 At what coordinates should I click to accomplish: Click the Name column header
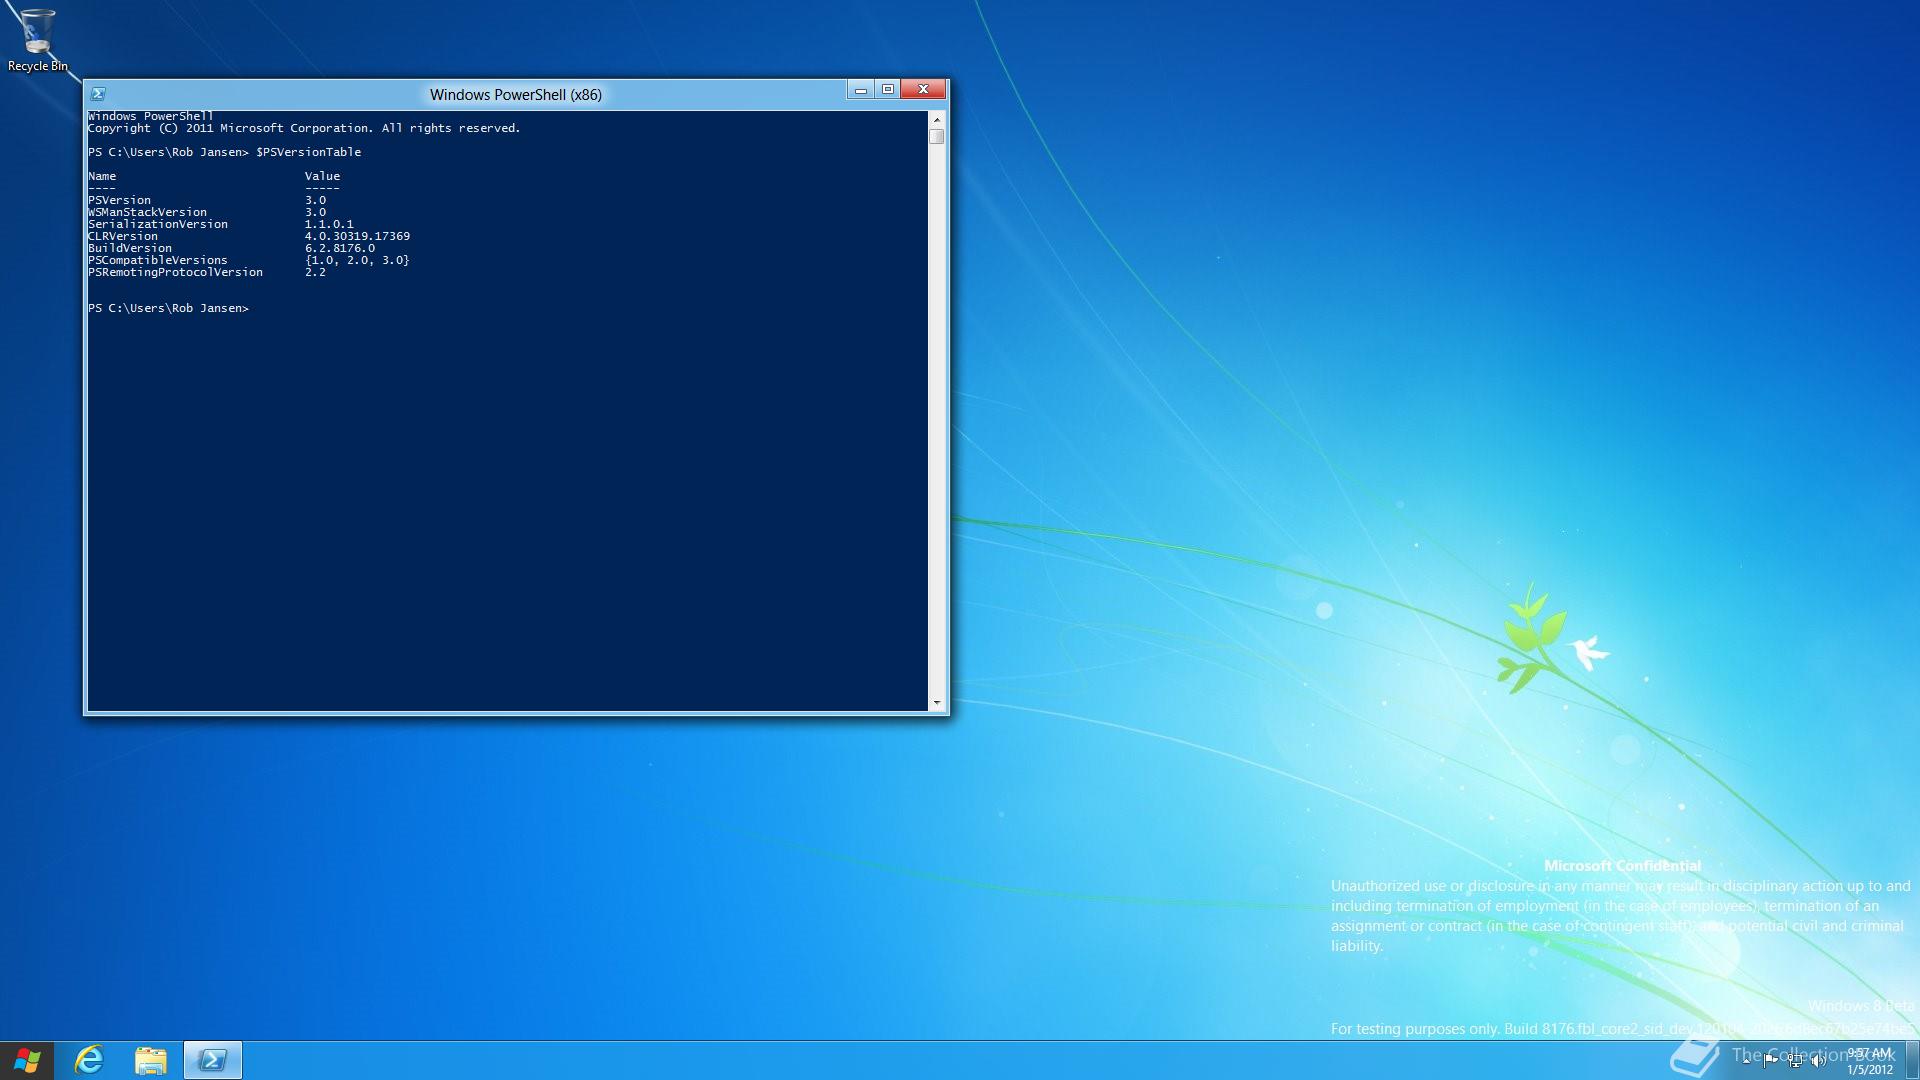(x=102, y=176)
